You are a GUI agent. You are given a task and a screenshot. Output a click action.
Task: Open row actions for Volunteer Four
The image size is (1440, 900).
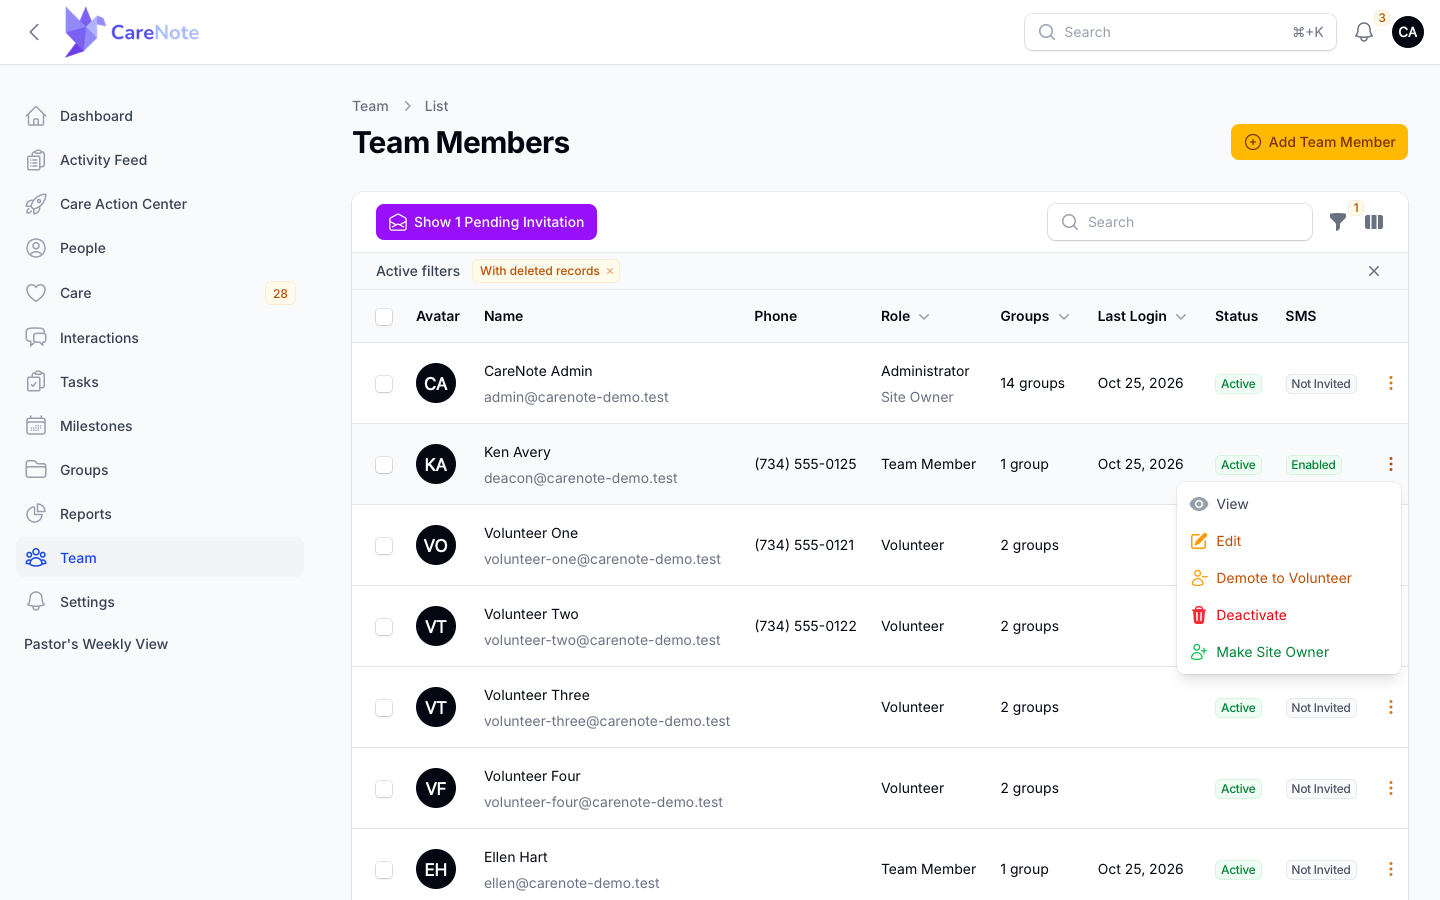tap(1390, 788)
